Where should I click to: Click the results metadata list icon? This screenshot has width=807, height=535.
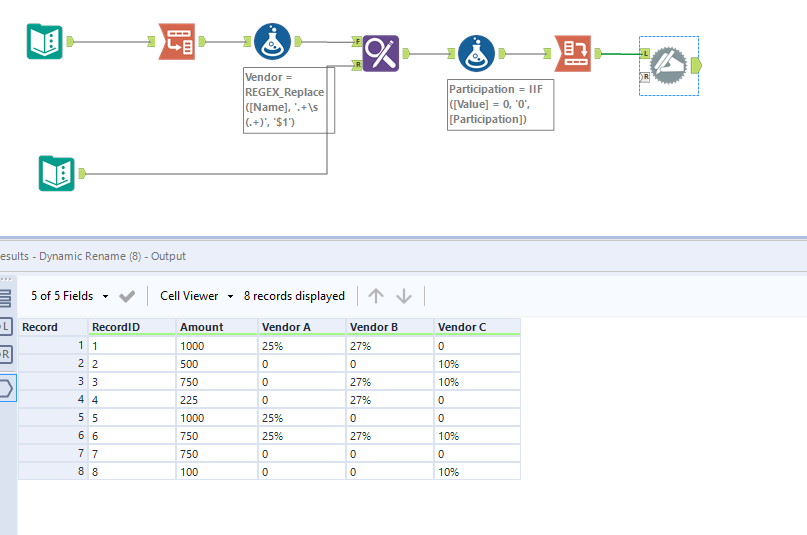tap(6, 297)
